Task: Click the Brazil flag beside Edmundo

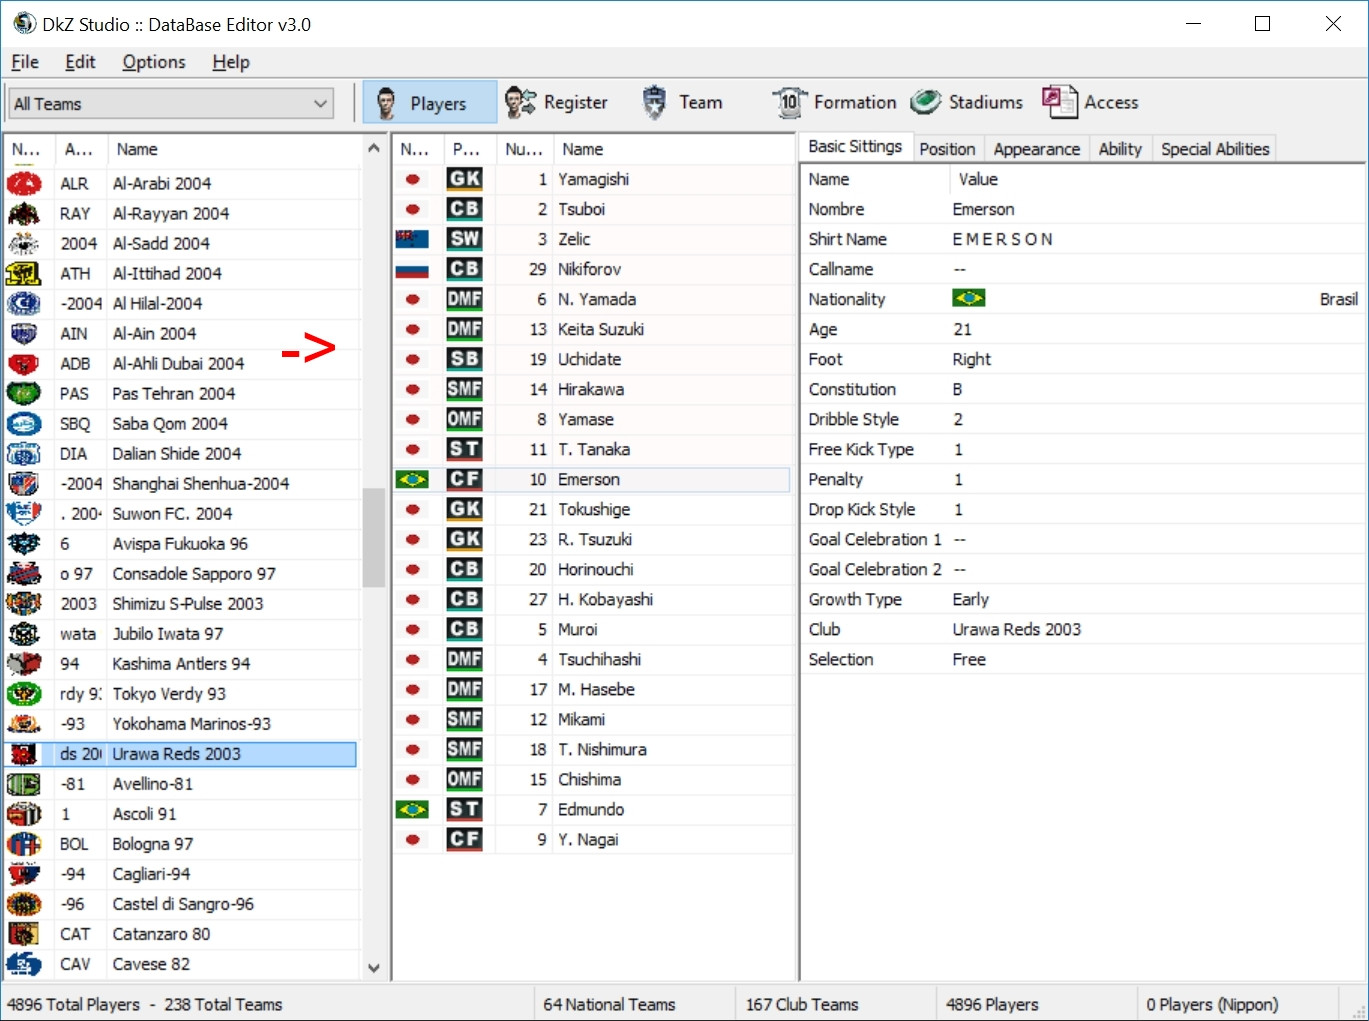Action: [x=412, y=809]
